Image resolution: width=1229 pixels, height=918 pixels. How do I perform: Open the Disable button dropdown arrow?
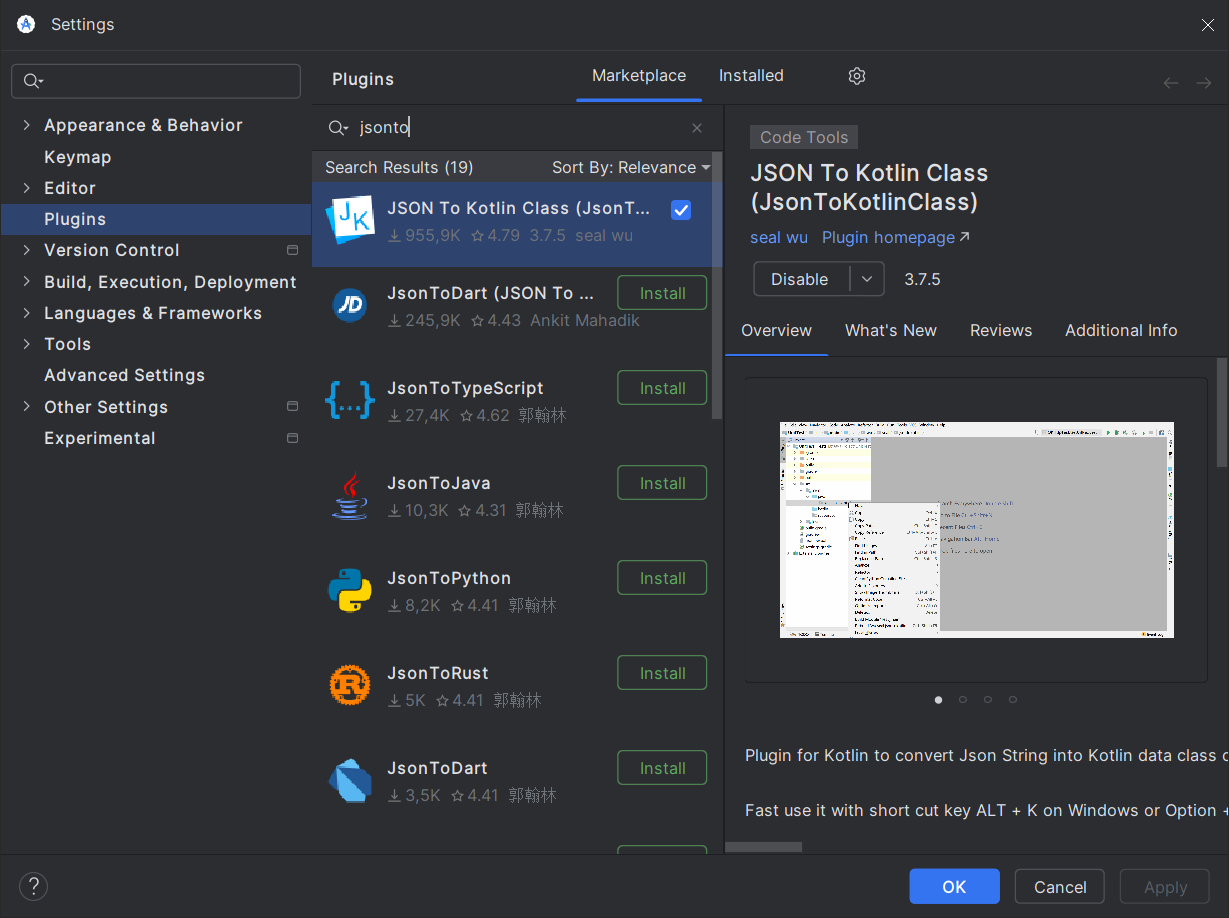coord(867,279)
